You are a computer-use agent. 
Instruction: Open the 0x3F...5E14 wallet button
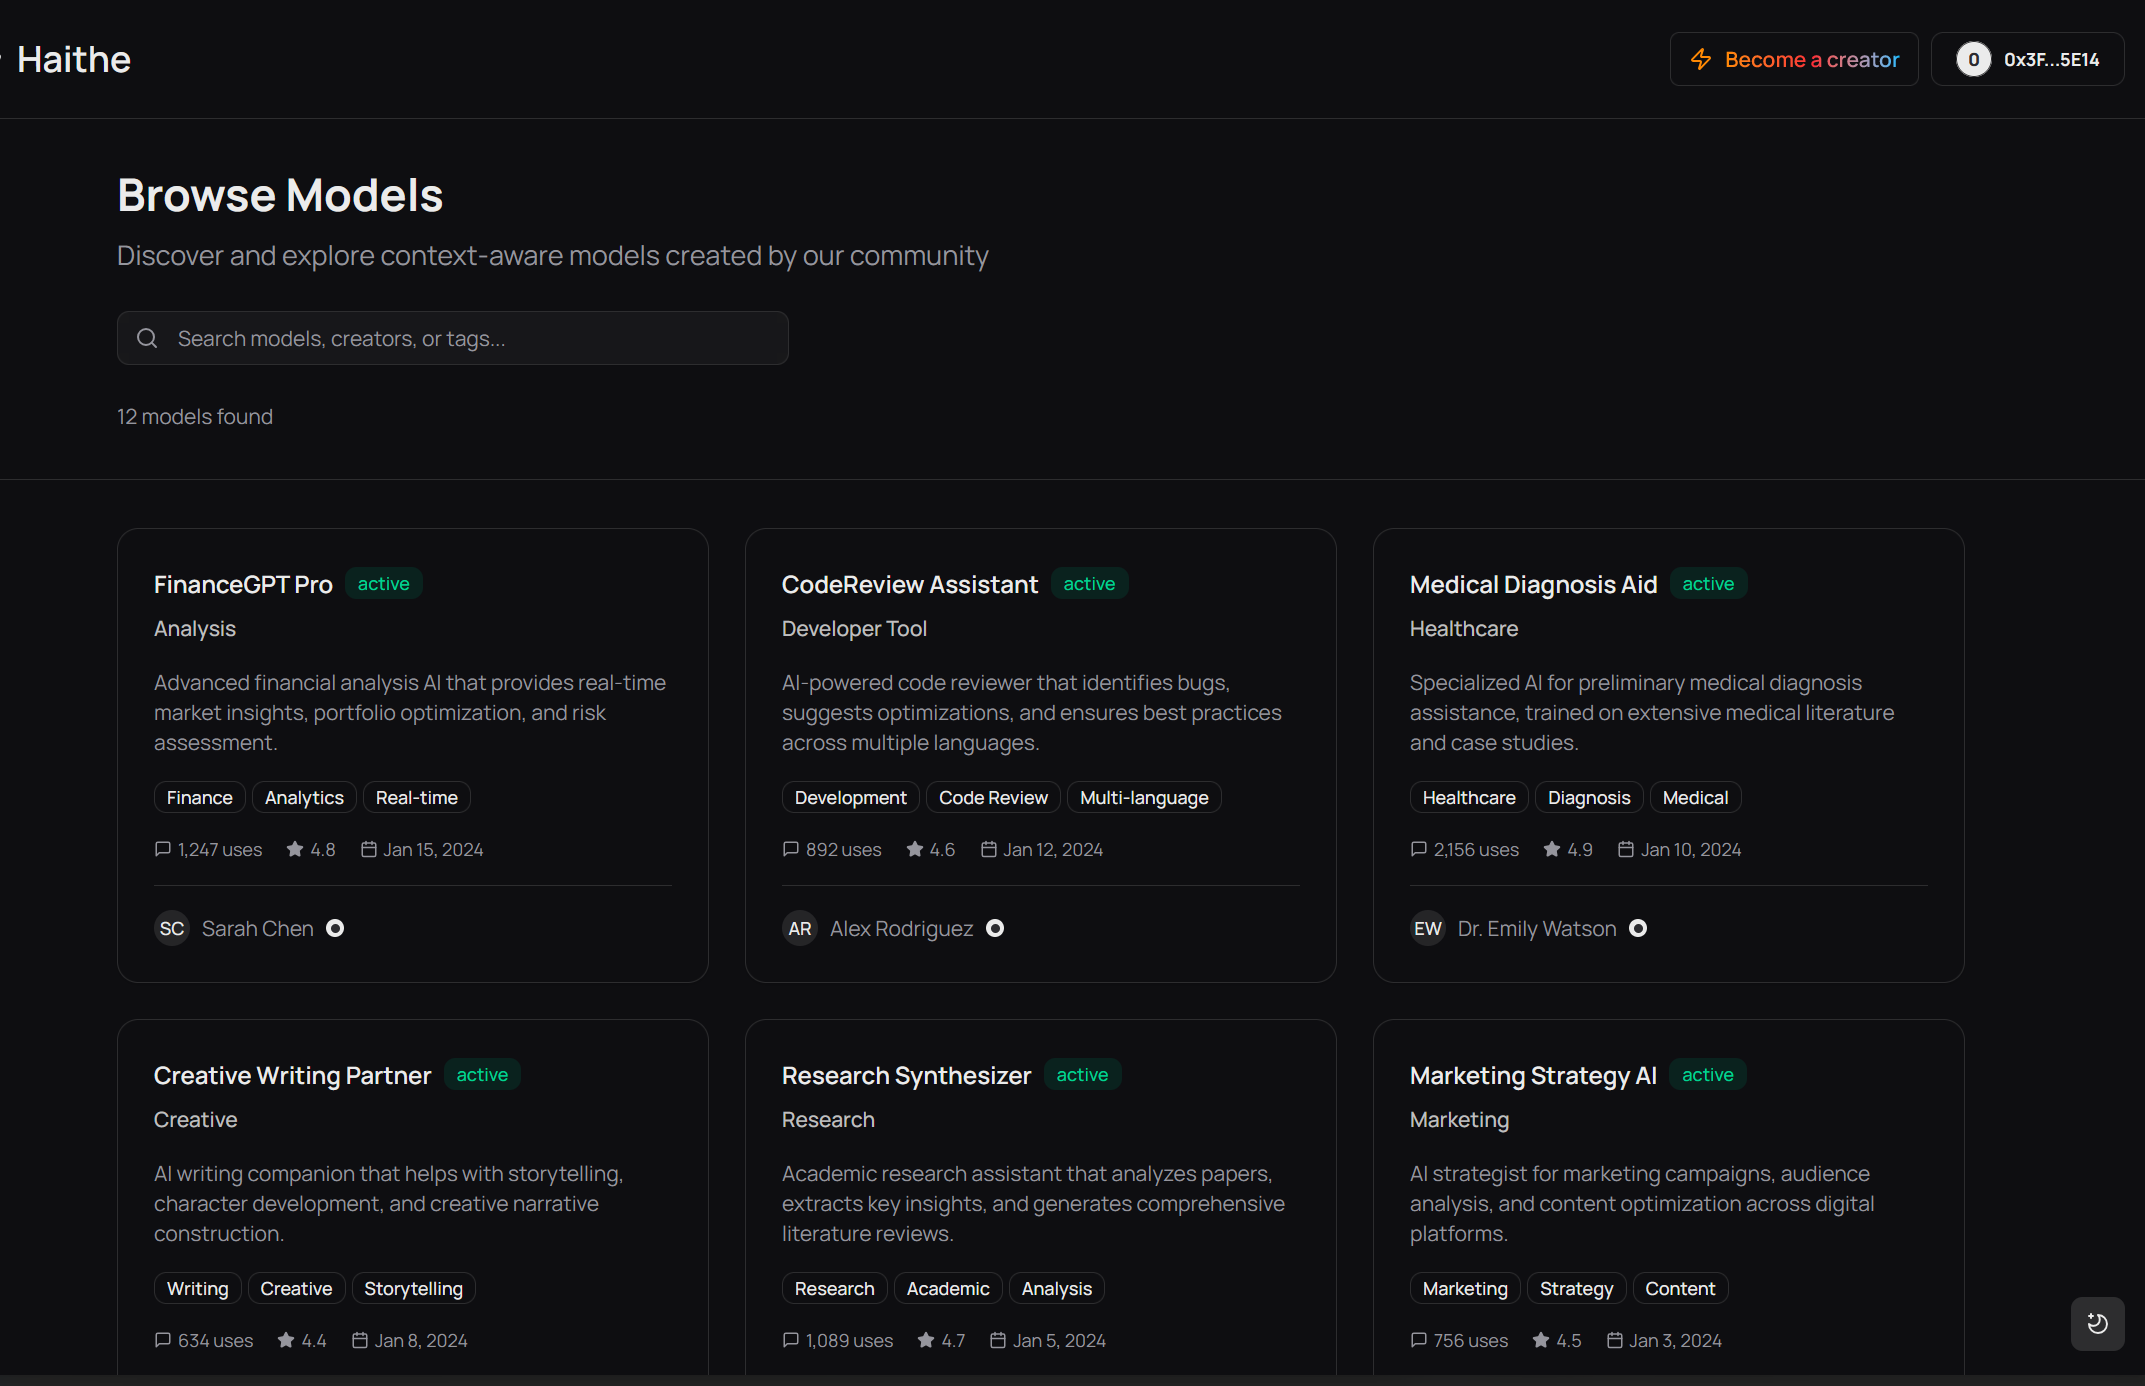(x=2027, y=59)
